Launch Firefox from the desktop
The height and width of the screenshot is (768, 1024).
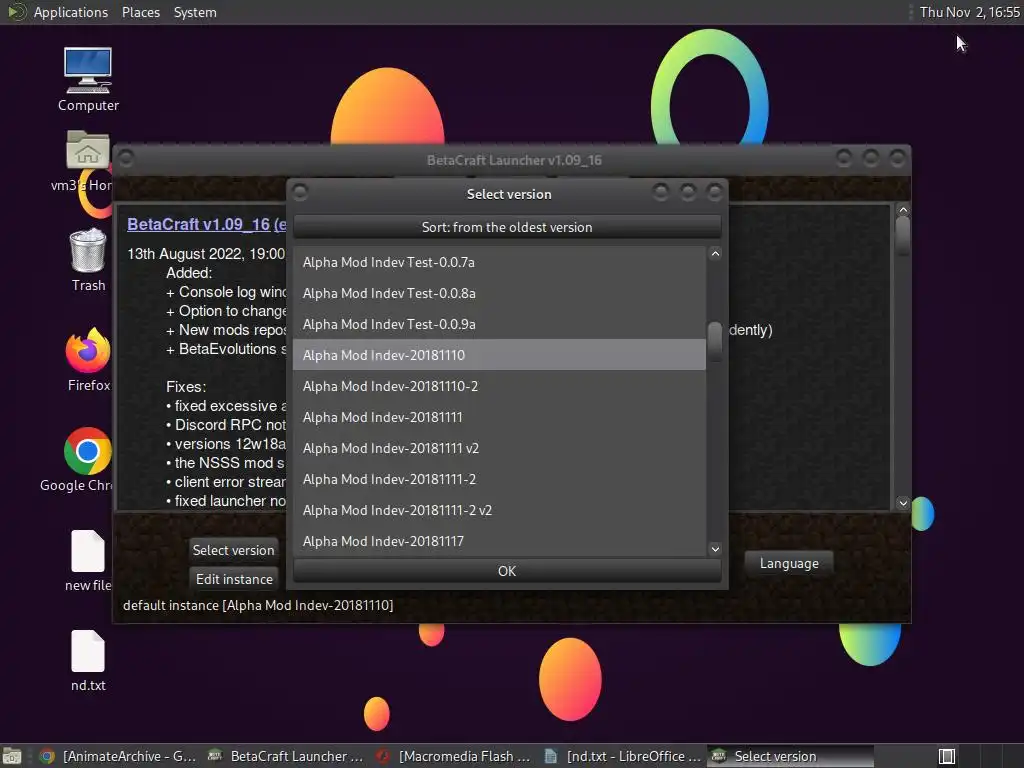(x=88, y=359)
